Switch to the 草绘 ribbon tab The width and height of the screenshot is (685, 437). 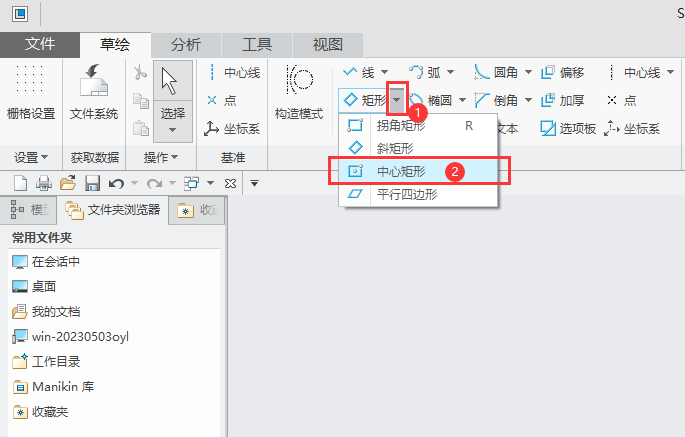[x=115, y=45]
